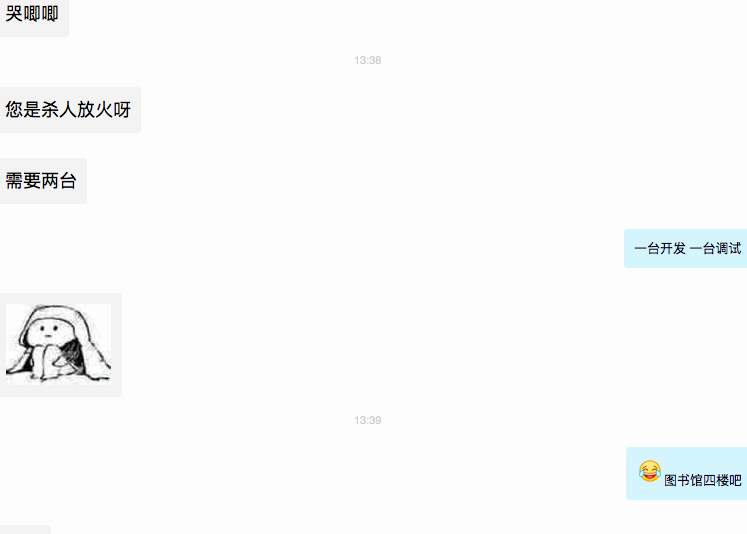Click the 13:38 timestamp label
This screenshot has height=534, width=747.
[x=368, y=60]
